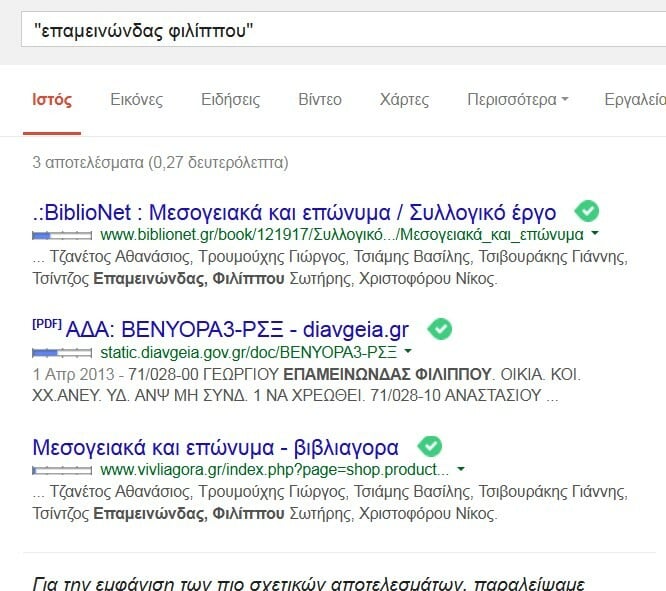Click the green checkmark beside the diavgeia.gr result
This screenshot has height=591, width=666.
(x=440, y=329)
